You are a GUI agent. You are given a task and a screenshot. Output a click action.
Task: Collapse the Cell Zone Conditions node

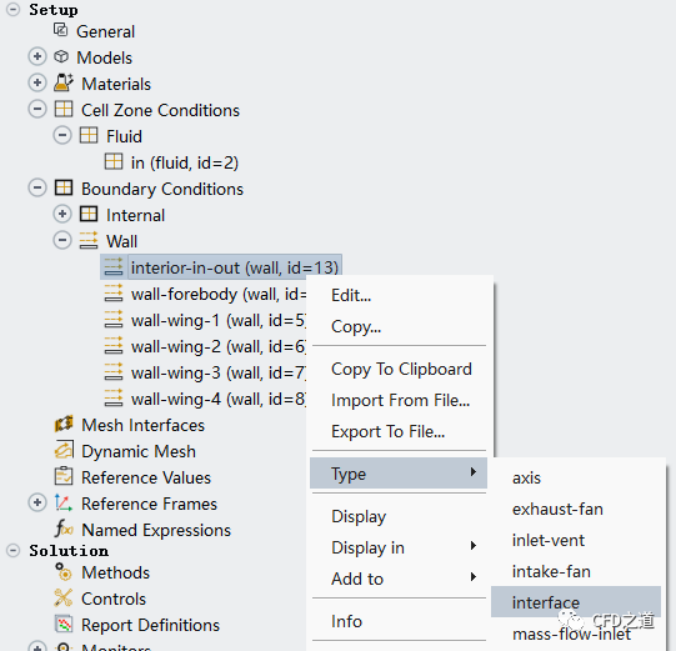tap(38, 109)
